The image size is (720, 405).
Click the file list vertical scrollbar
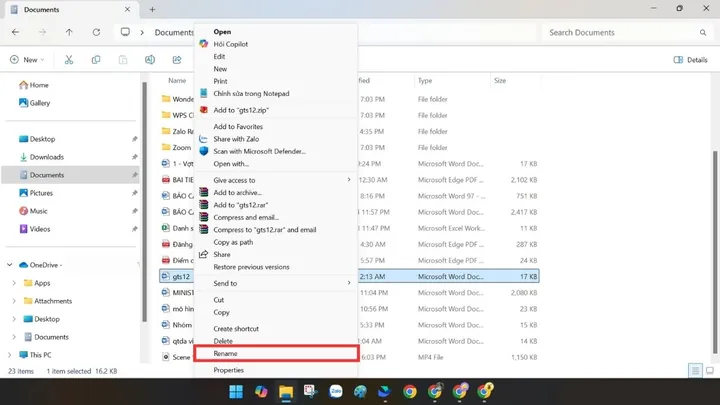(714, 252)
